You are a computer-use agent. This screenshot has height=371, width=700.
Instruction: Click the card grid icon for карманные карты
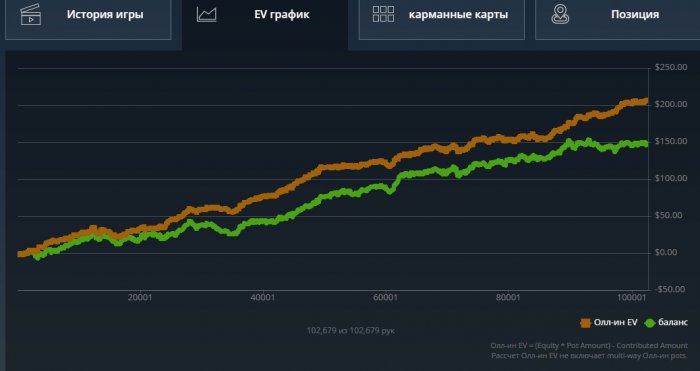[383, 14]
